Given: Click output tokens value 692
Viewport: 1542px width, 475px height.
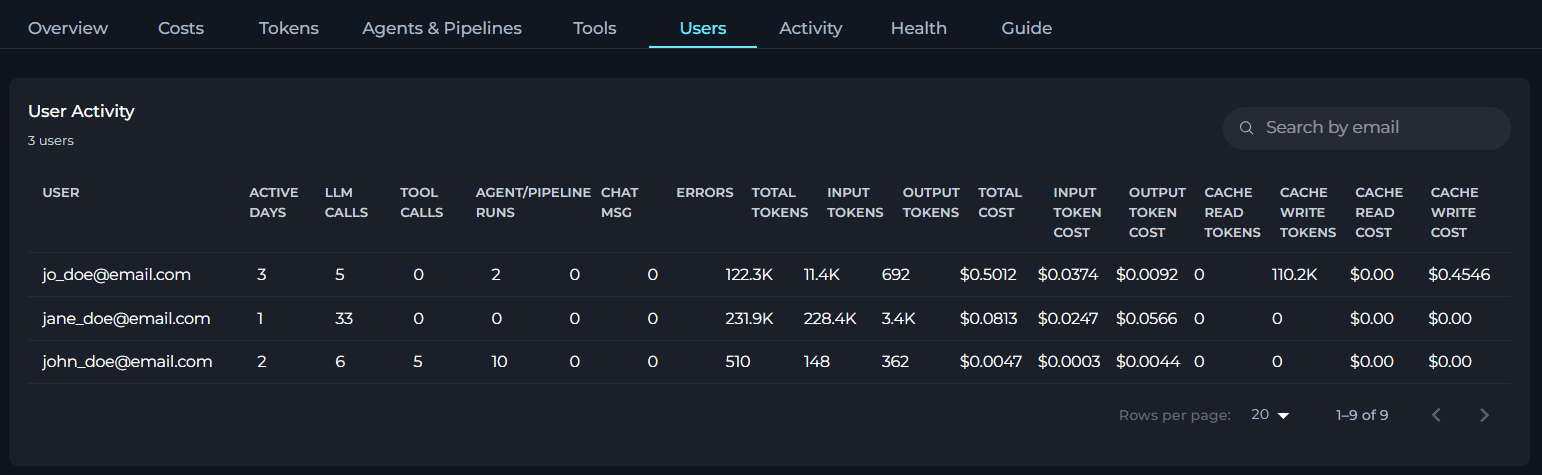Looking at the screenshot, I should click(895, 274).
